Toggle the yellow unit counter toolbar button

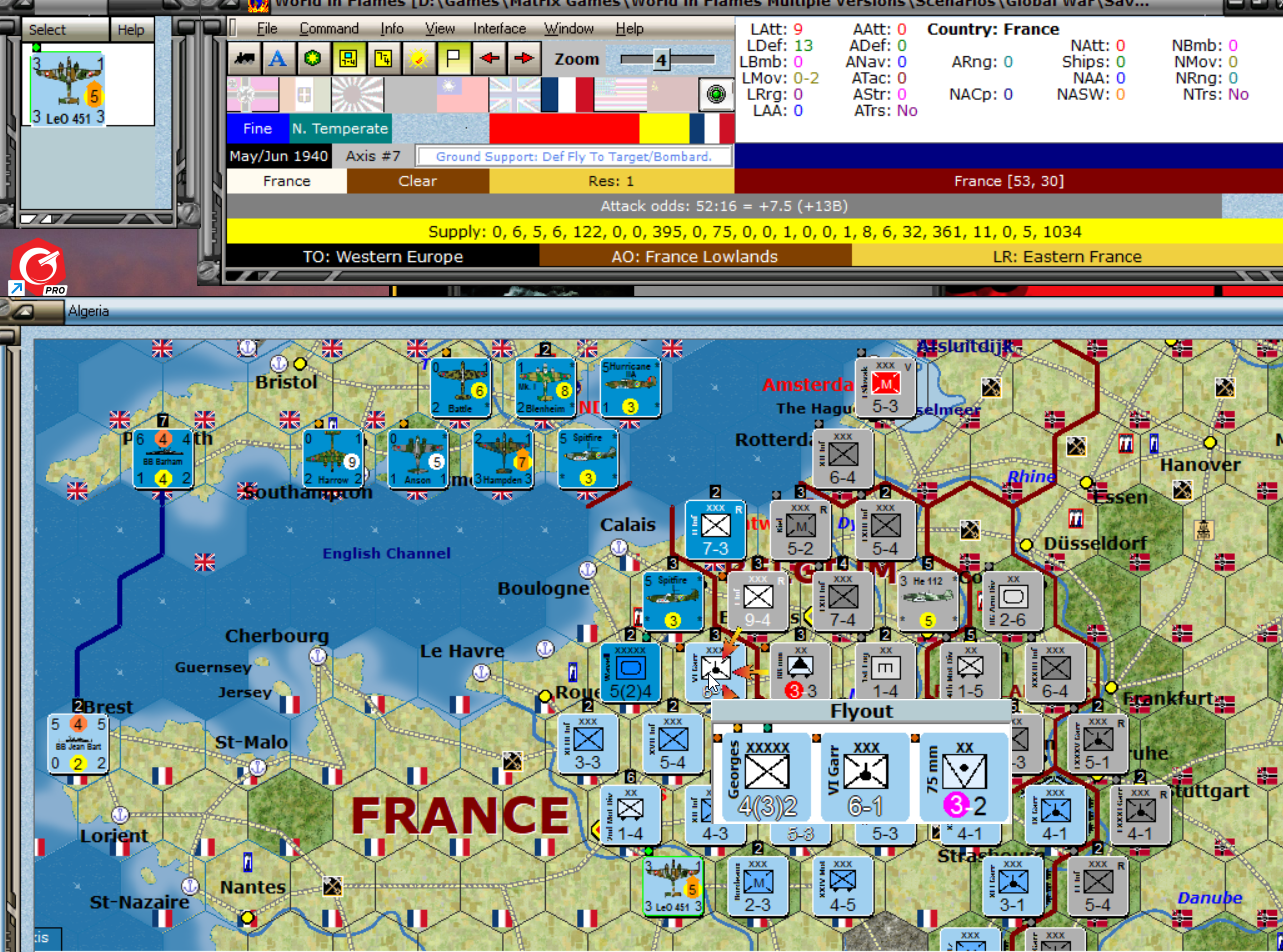tap(348, 58)
